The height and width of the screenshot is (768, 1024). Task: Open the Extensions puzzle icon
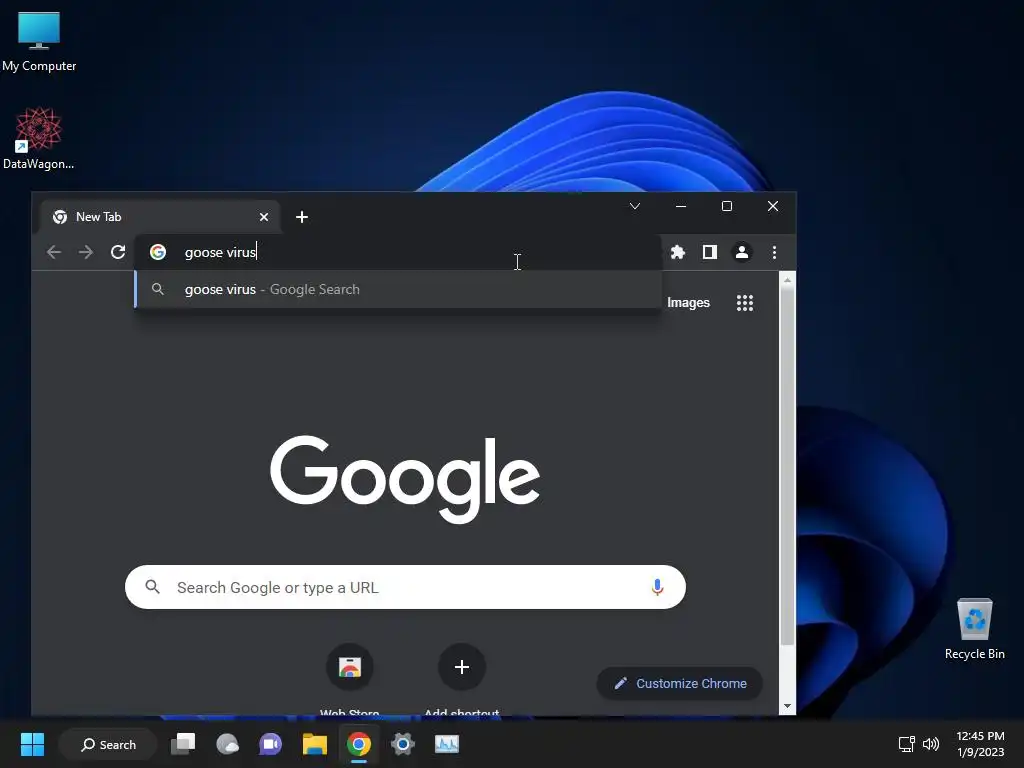pyautogui.click(x=678, y=252)
